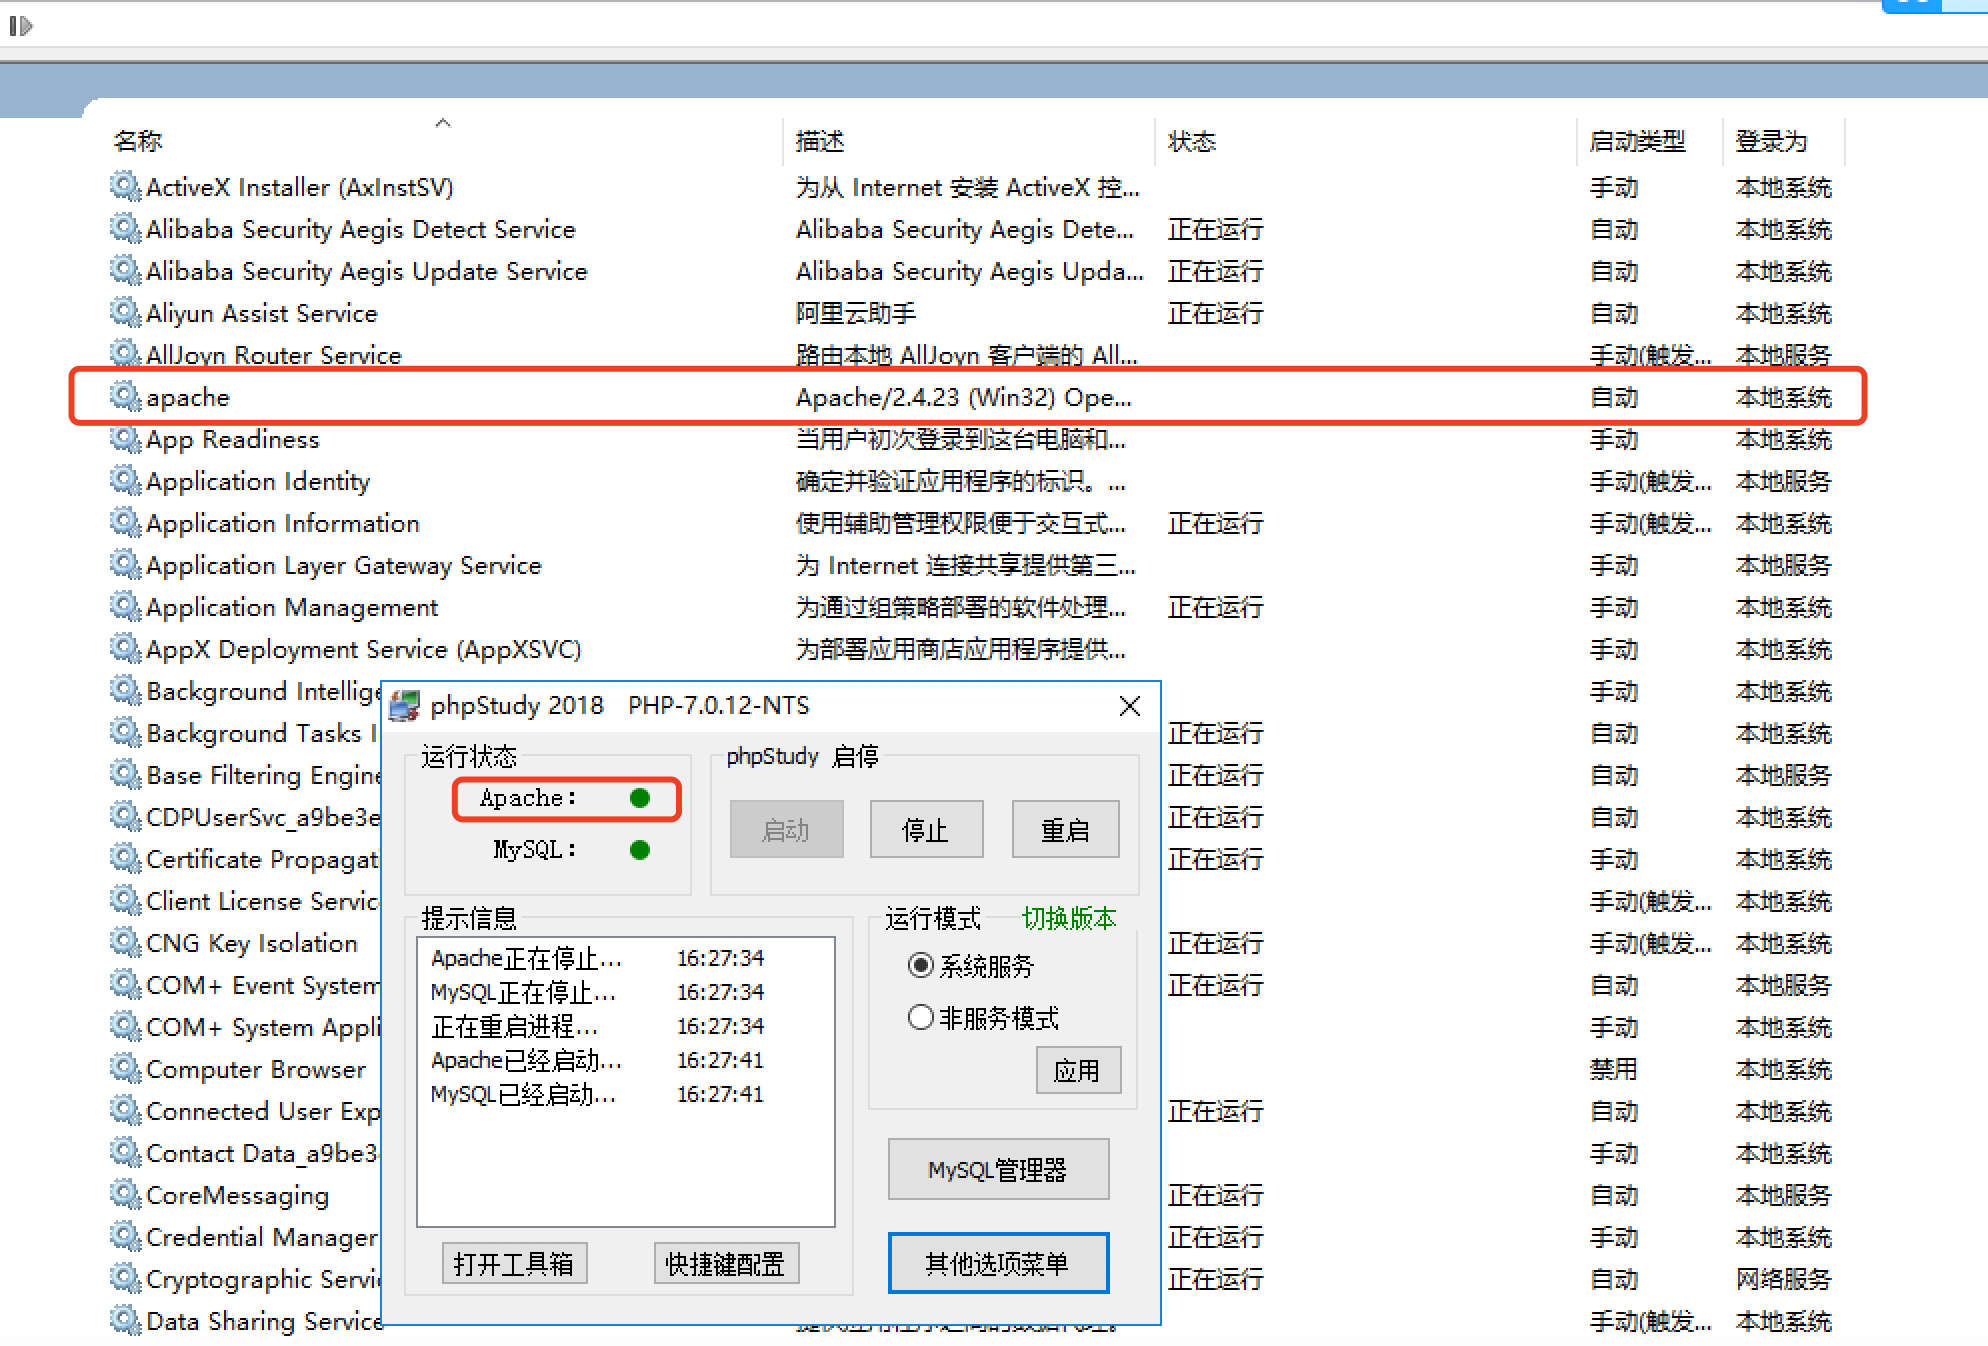
Task: Click the empty area of the phpStudy log box
Action: [x=626, y=1167]
